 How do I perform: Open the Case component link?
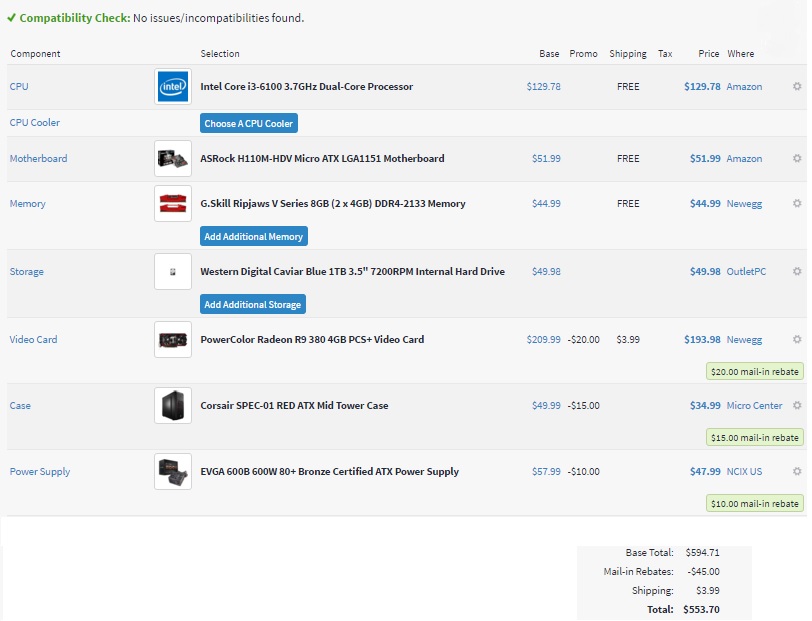(20, 406)
